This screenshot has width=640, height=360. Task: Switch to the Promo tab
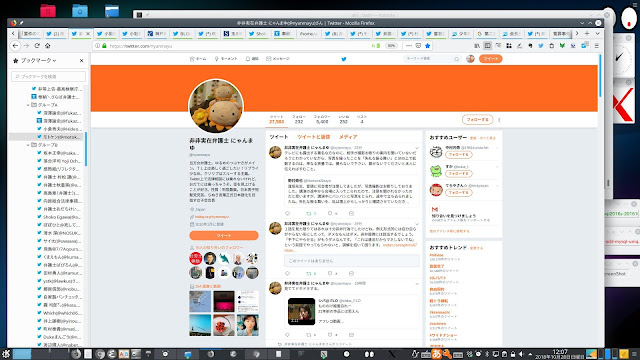pos(308,33)
